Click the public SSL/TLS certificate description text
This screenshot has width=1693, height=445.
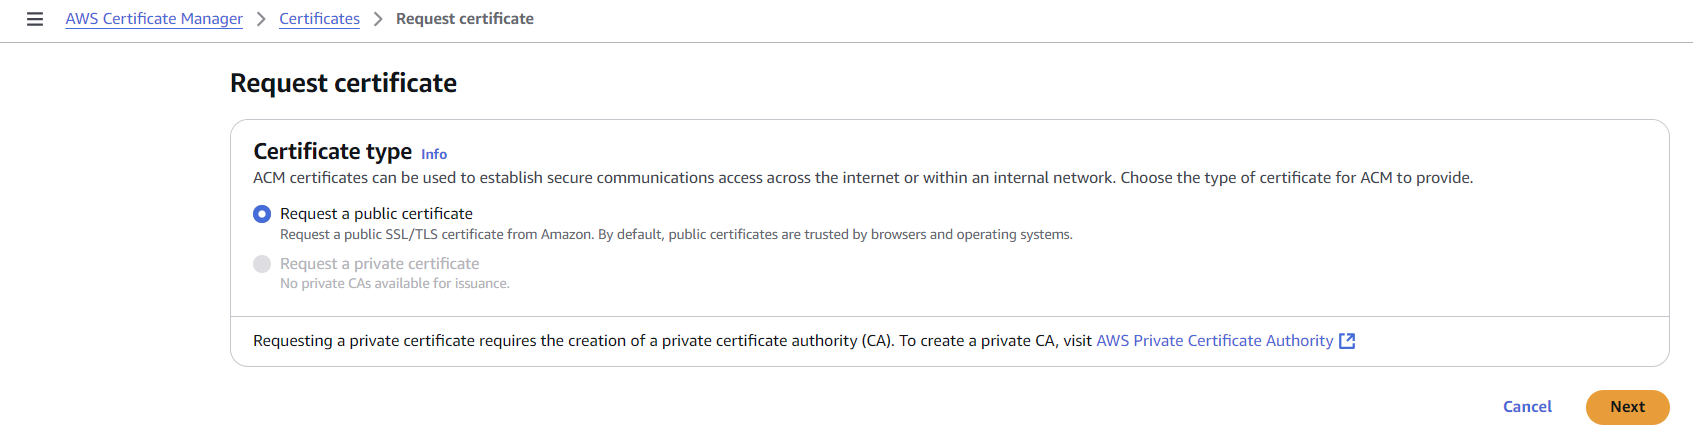coord(676,235)
